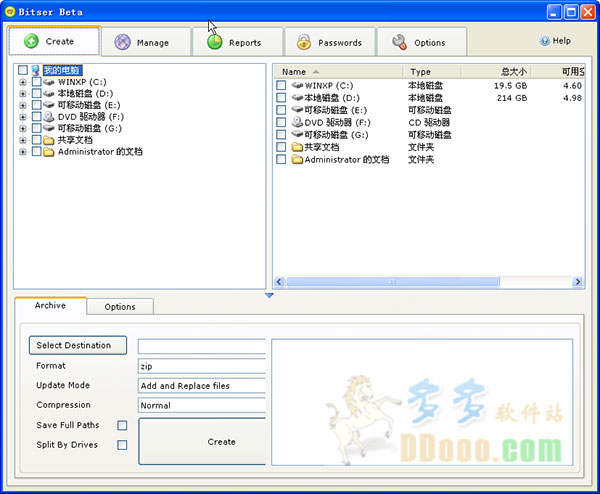Image resolution: width=600 pixels, height=494 pixels.
Task: Click removable disk (G:) icon in file list
Action: coord(297,134)
